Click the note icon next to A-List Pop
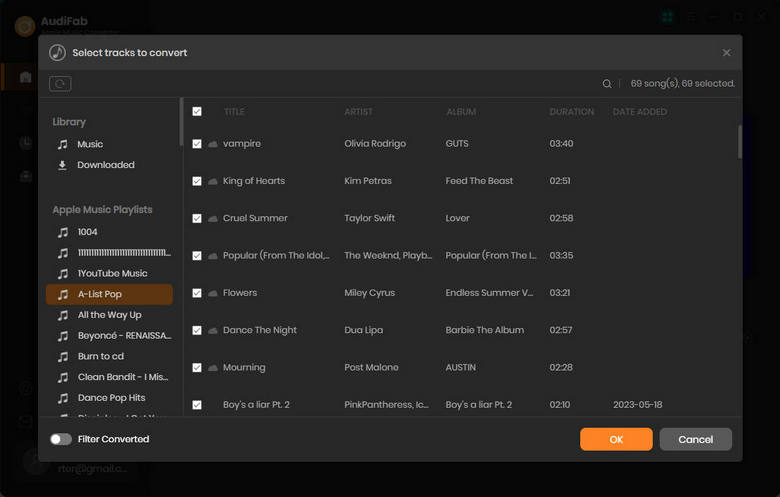The image size is (780, 497). coord(63,295)
